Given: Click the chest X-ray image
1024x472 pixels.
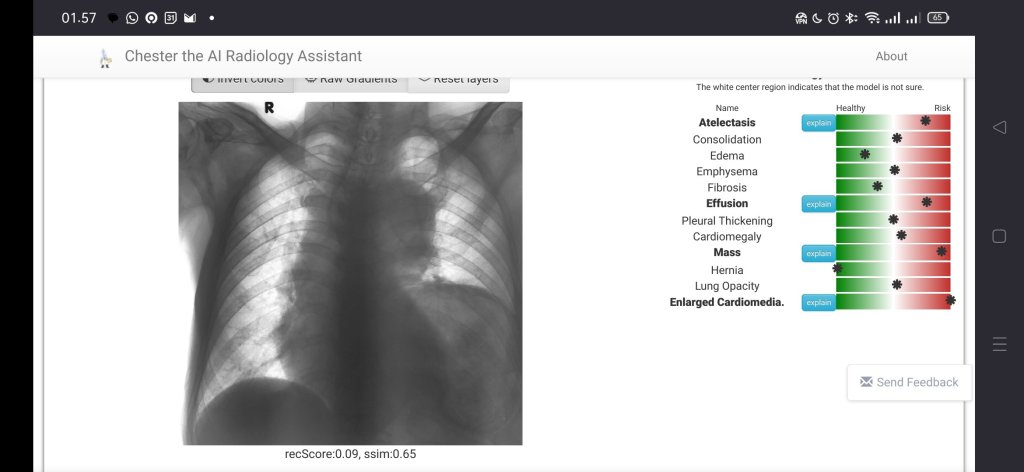Looking at the screenshot, I should (x=350, y=273).
